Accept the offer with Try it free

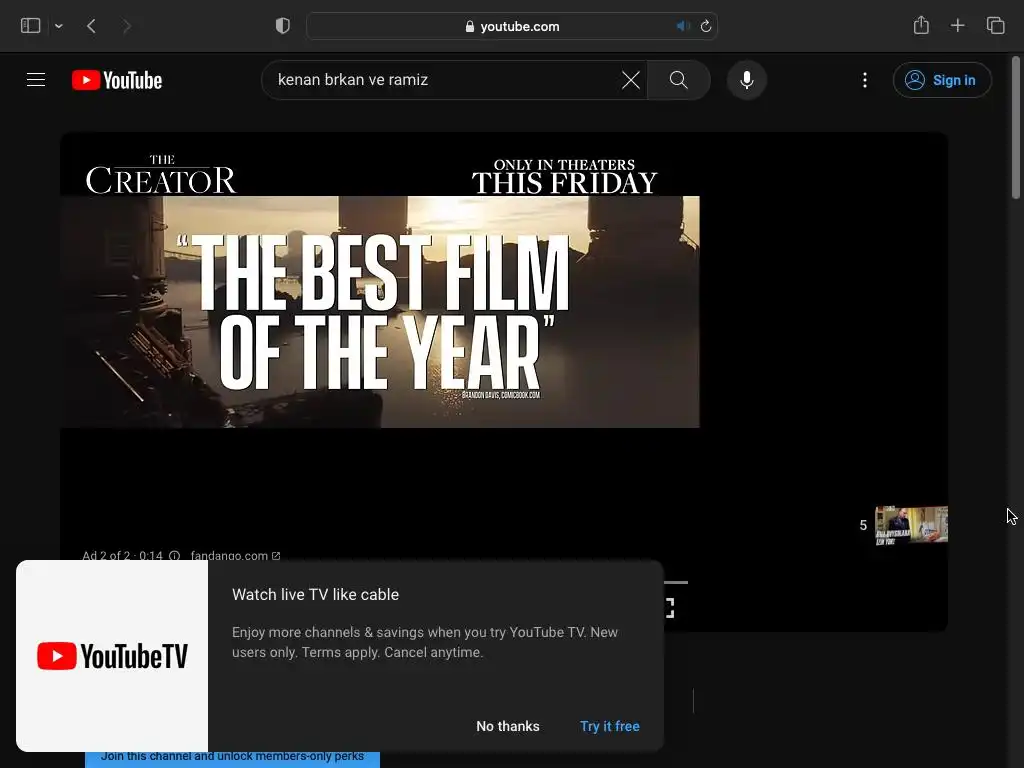tap(609, 726)
